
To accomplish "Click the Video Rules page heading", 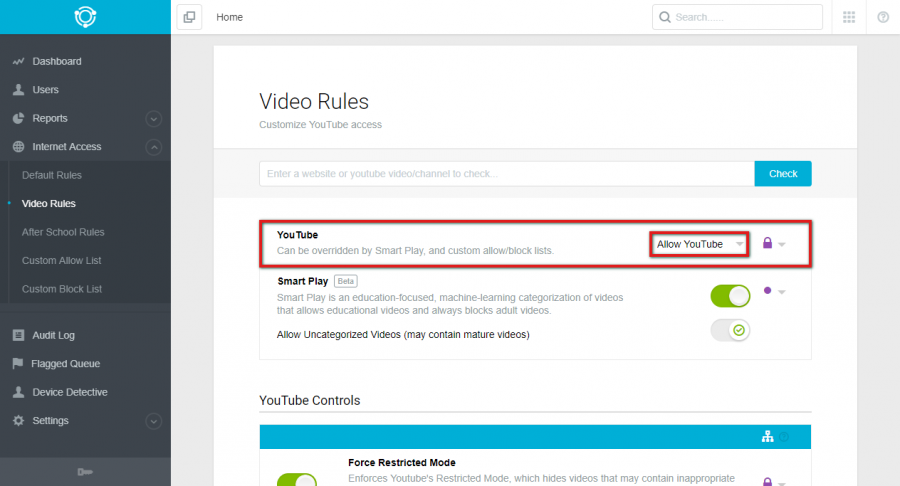I will pos(314,102).
